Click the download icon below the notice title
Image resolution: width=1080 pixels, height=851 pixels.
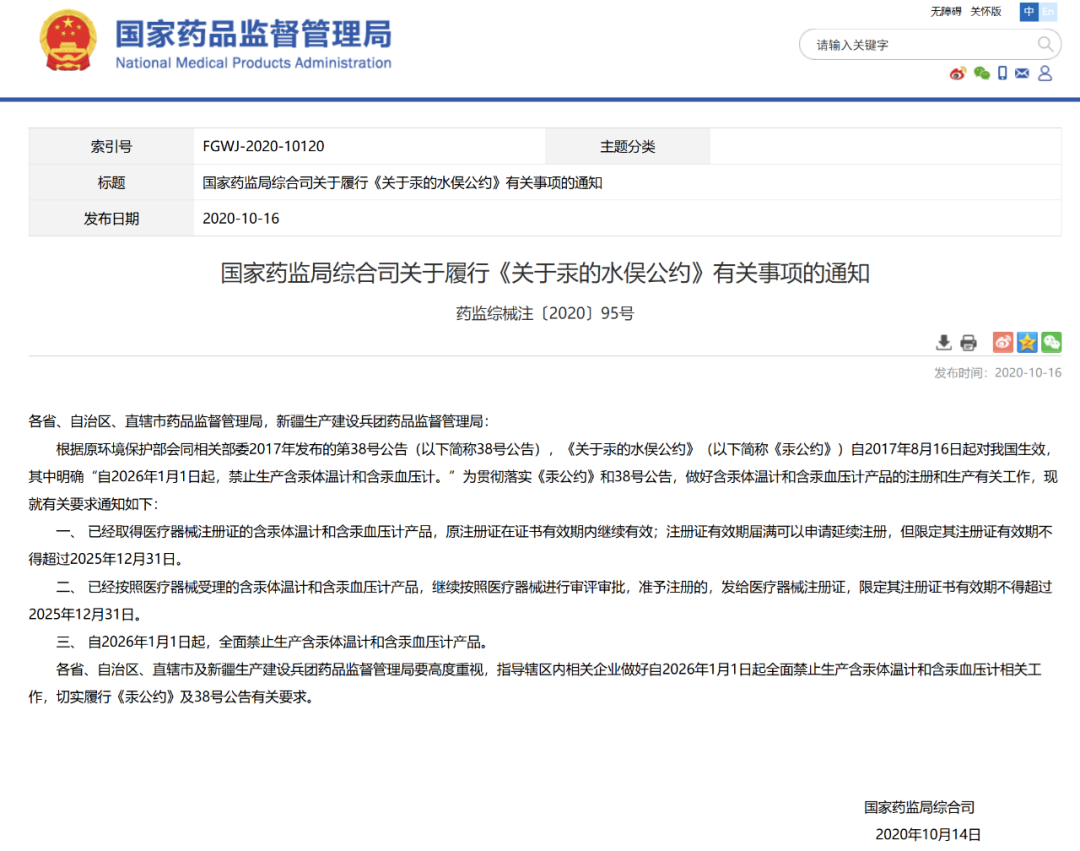pyautogui.click(x=944, y=342)
